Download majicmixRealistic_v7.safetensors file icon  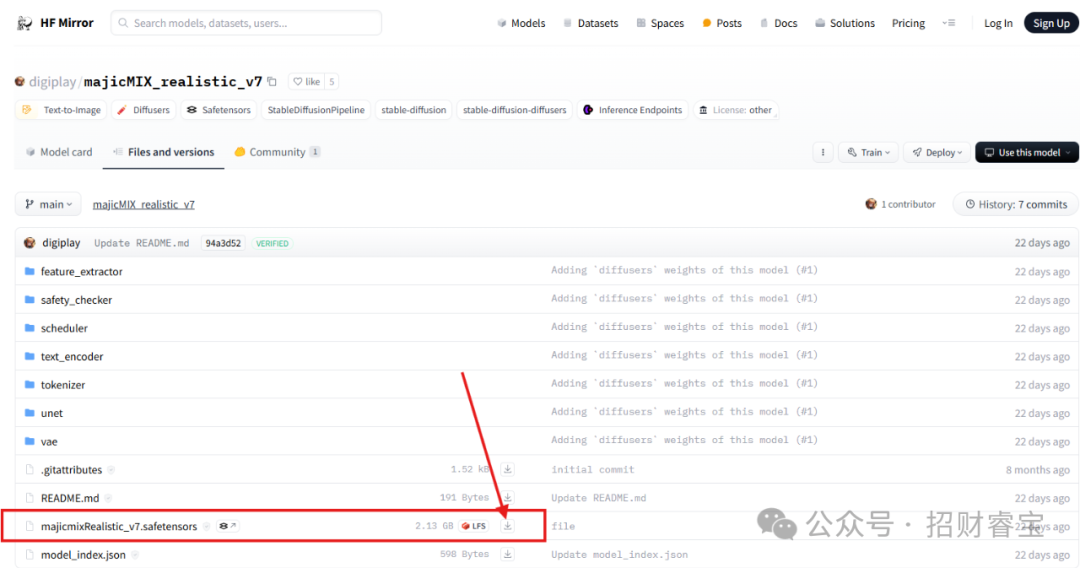(508, 526)
